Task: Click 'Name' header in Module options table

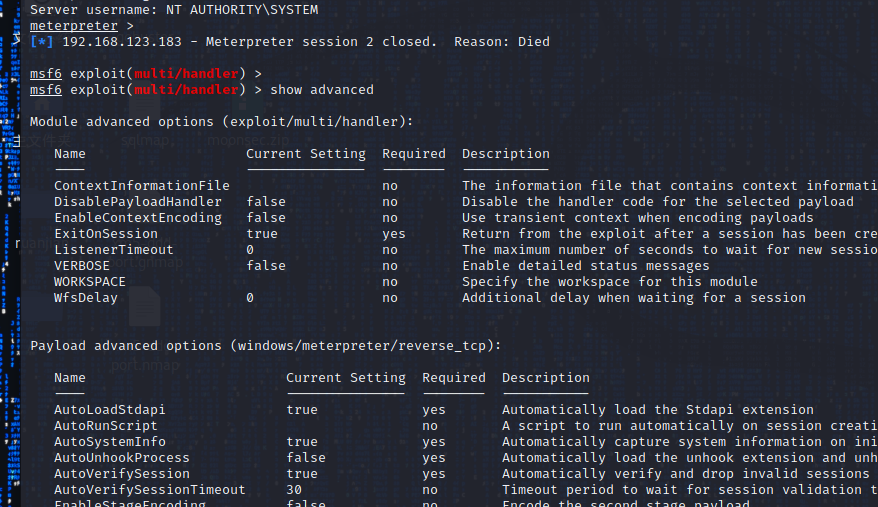Action: [70, 154]
